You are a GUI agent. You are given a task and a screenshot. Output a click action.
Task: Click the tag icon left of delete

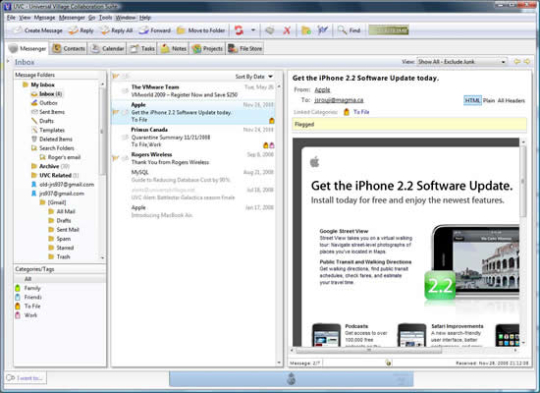tap(270, 30)
